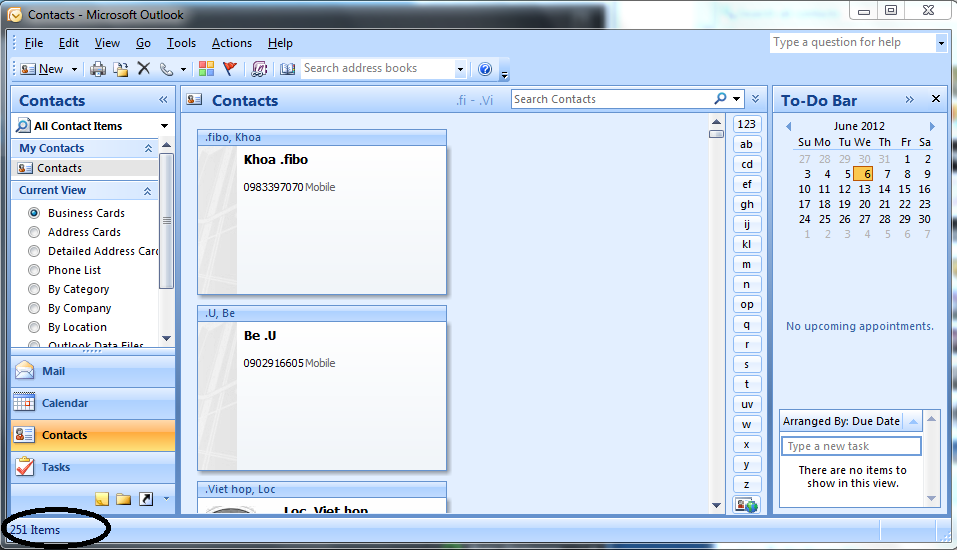Open Tasks from the navigation pane
The height and width of the screenshot is (550, 957).
pos(93,467)
